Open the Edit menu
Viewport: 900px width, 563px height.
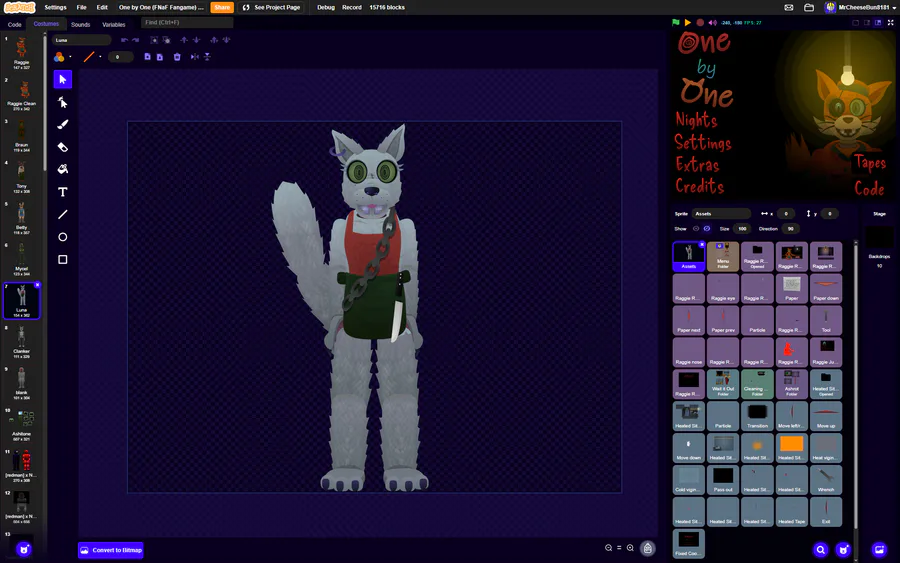[x=102, y=7]
